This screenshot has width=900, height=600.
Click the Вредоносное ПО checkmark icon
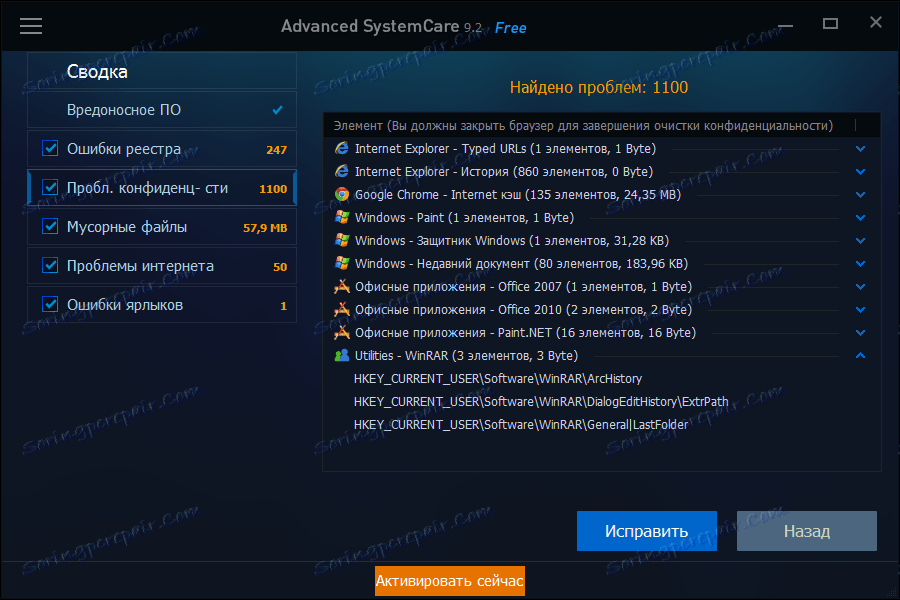tap(277, 110)
